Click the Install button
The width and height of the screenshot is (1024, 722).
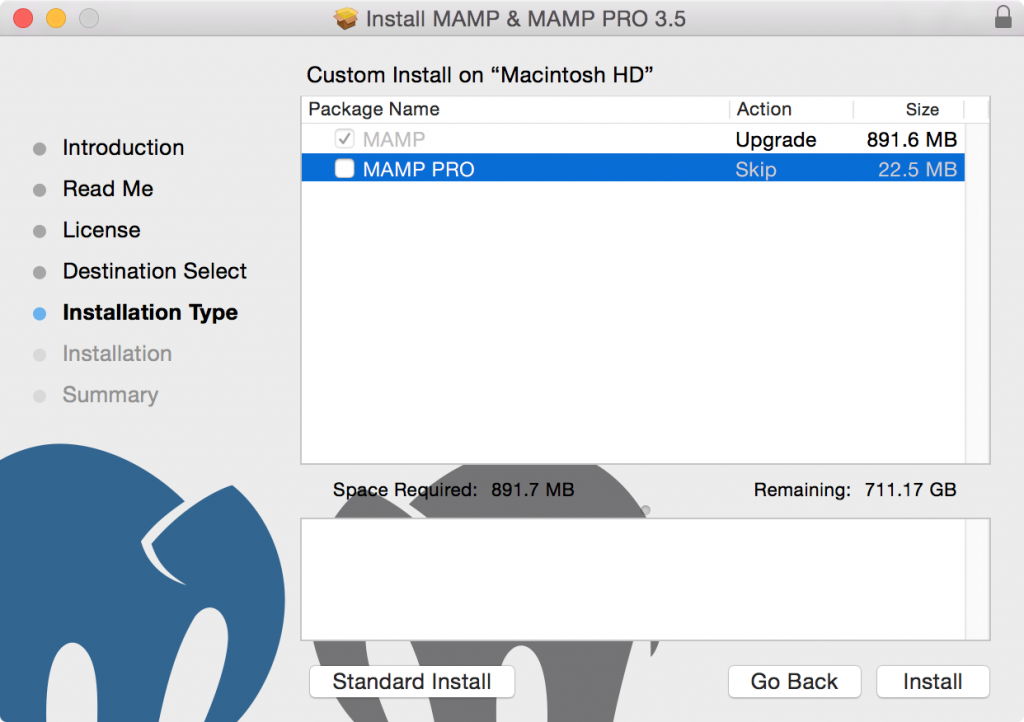pos(933,682)
